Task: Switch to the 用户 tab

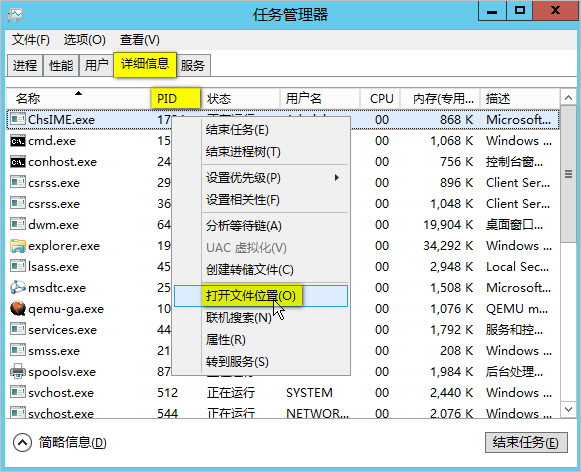Action: click(x=96, y=66)
